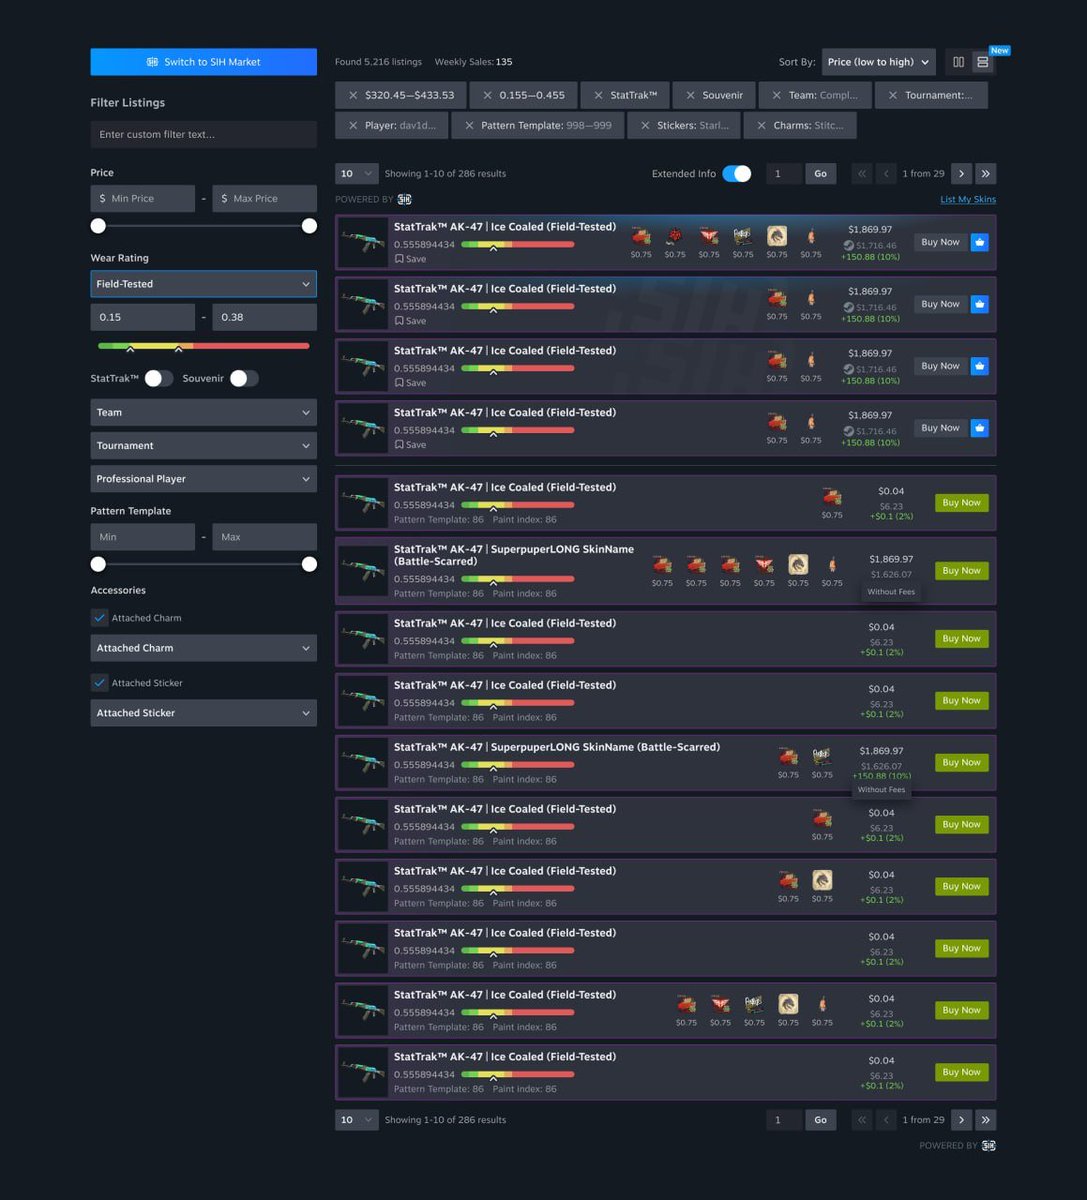Uncheck the Attached Sticker checkbox
Viewport: 1087px width, 1200px height.
click(x=99, y=683)
